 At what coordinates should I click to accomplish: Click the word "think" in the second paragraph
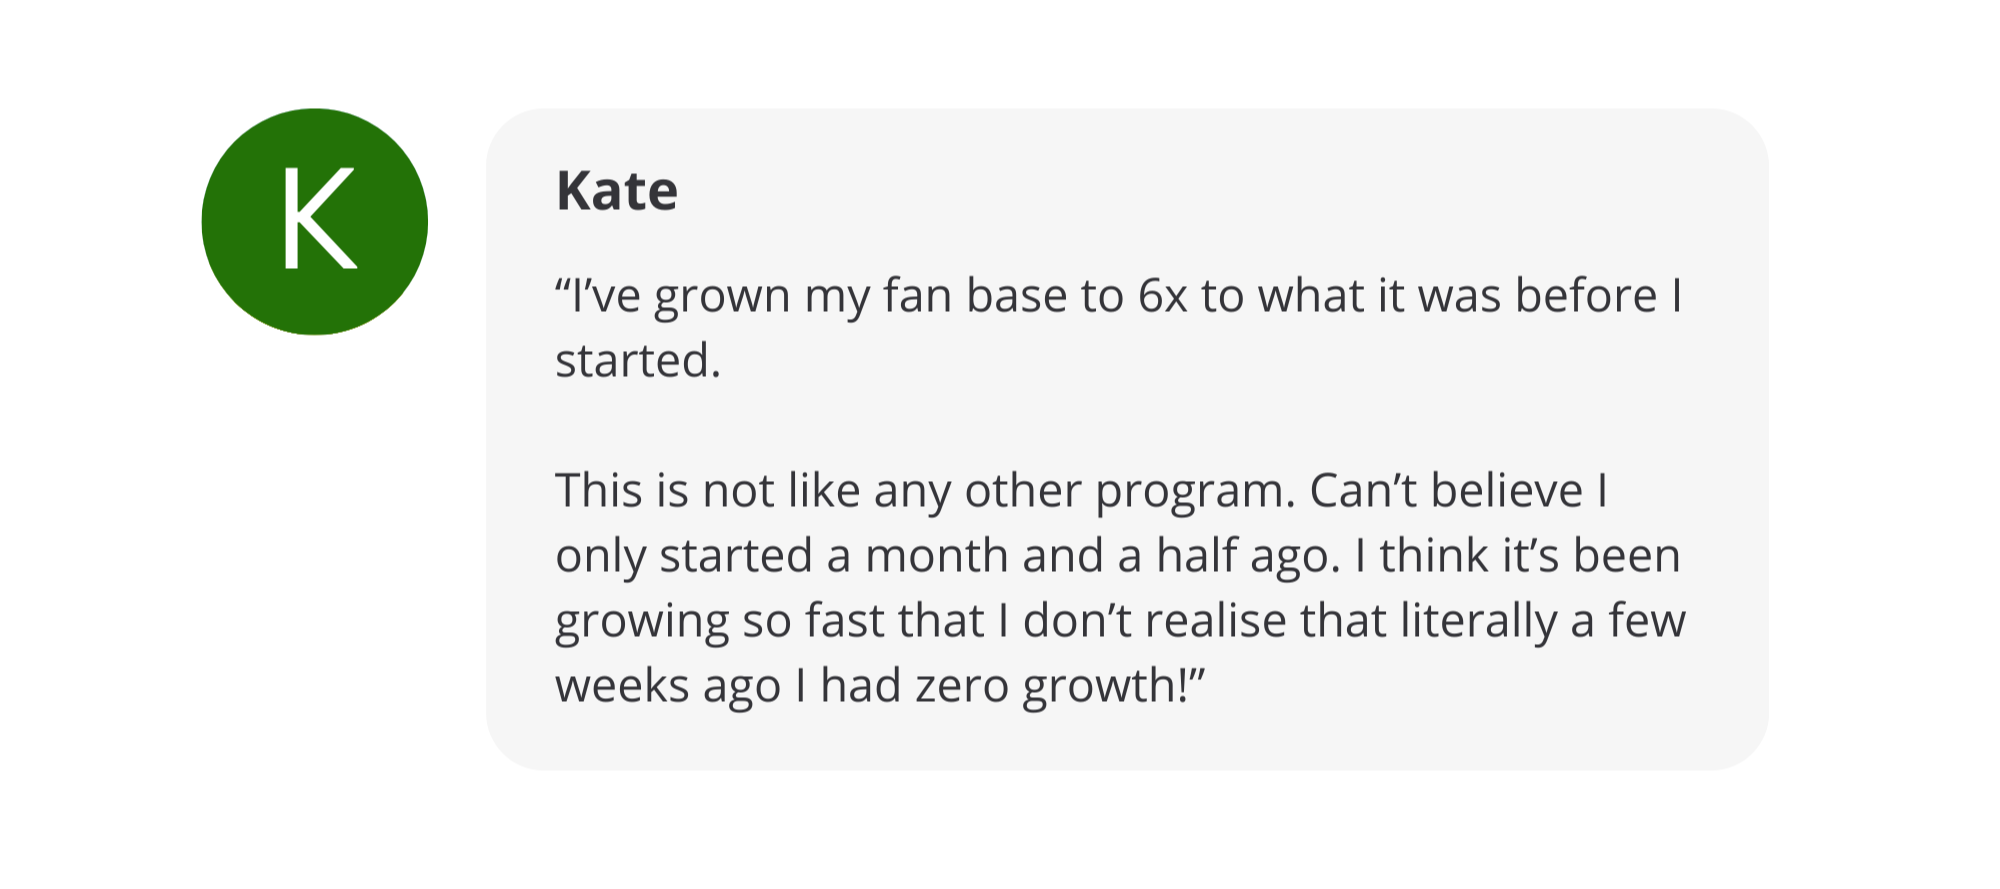(1434, 556)
